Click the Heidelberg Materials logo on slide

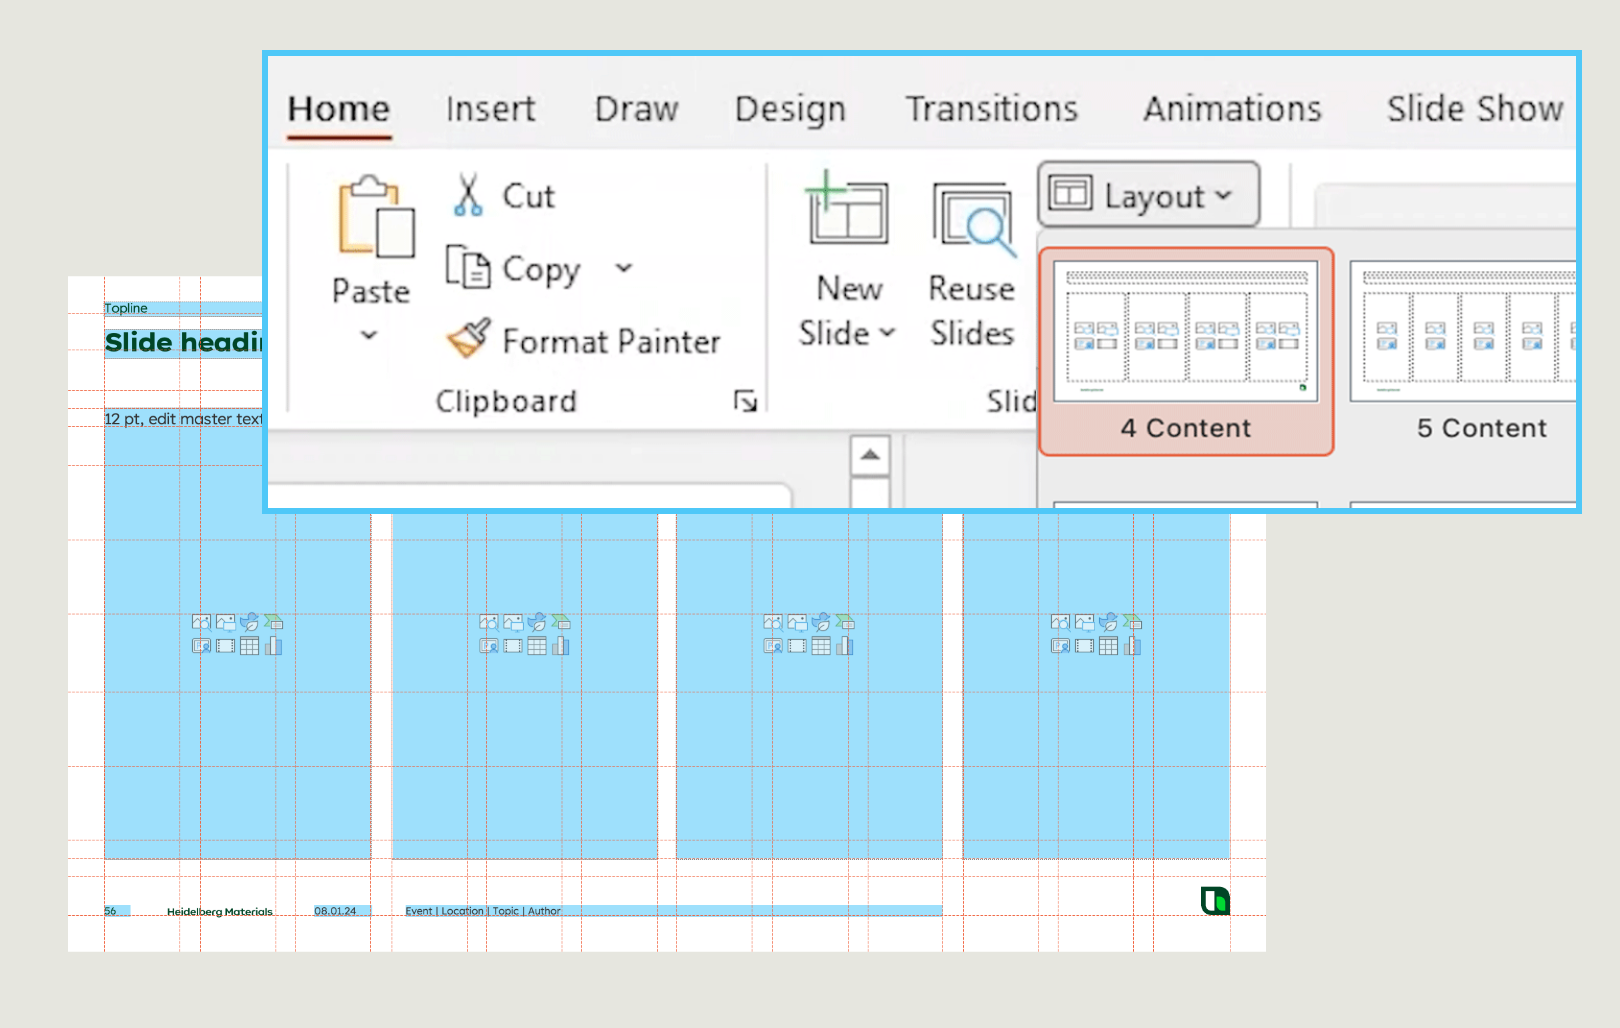coord(1215,900)
